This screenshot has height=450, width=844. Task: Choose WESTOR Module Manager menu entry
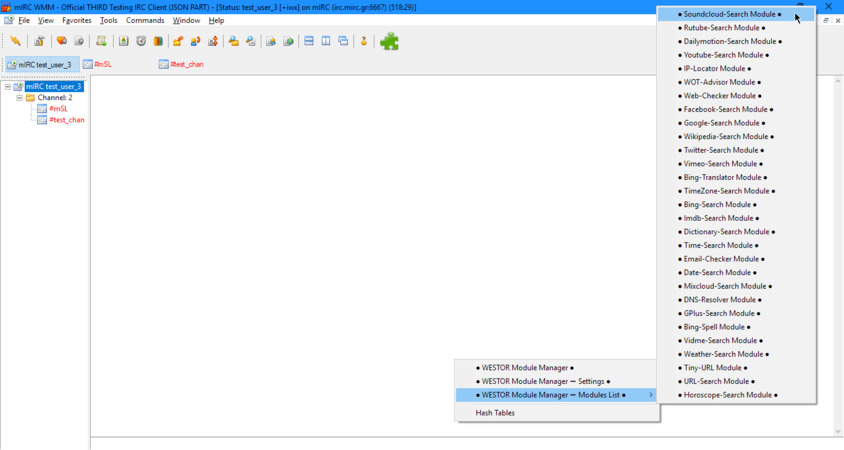(x=557, y=368)
